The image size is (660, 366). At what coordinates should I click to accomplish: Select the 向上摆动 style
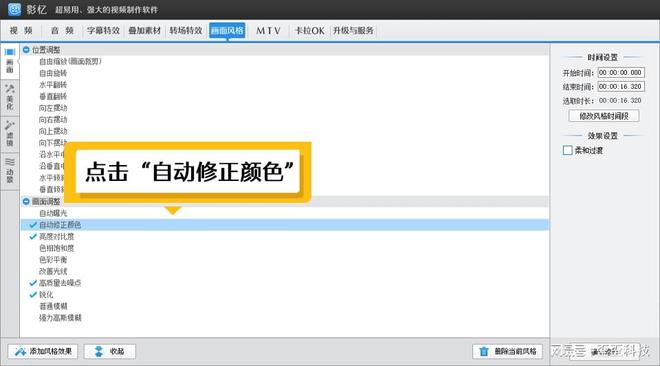[x=53, y=131]
